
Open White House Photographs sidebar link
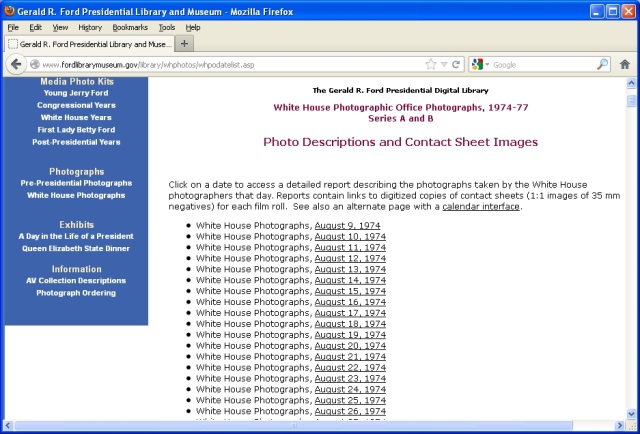point(76,195)
